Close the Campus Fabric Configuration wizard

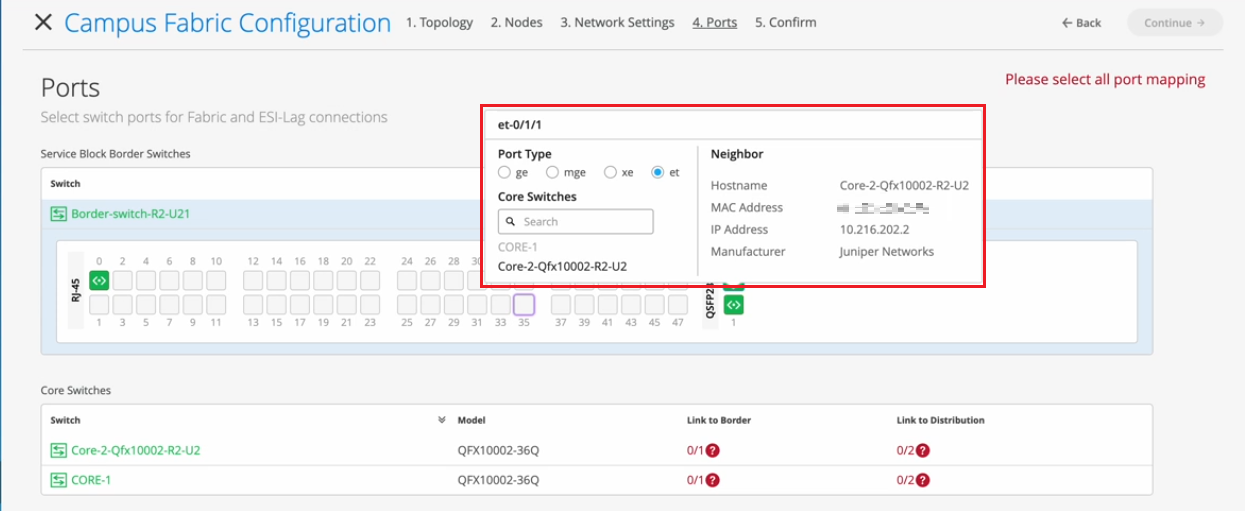pyautogui.click(x=43, y=22)
